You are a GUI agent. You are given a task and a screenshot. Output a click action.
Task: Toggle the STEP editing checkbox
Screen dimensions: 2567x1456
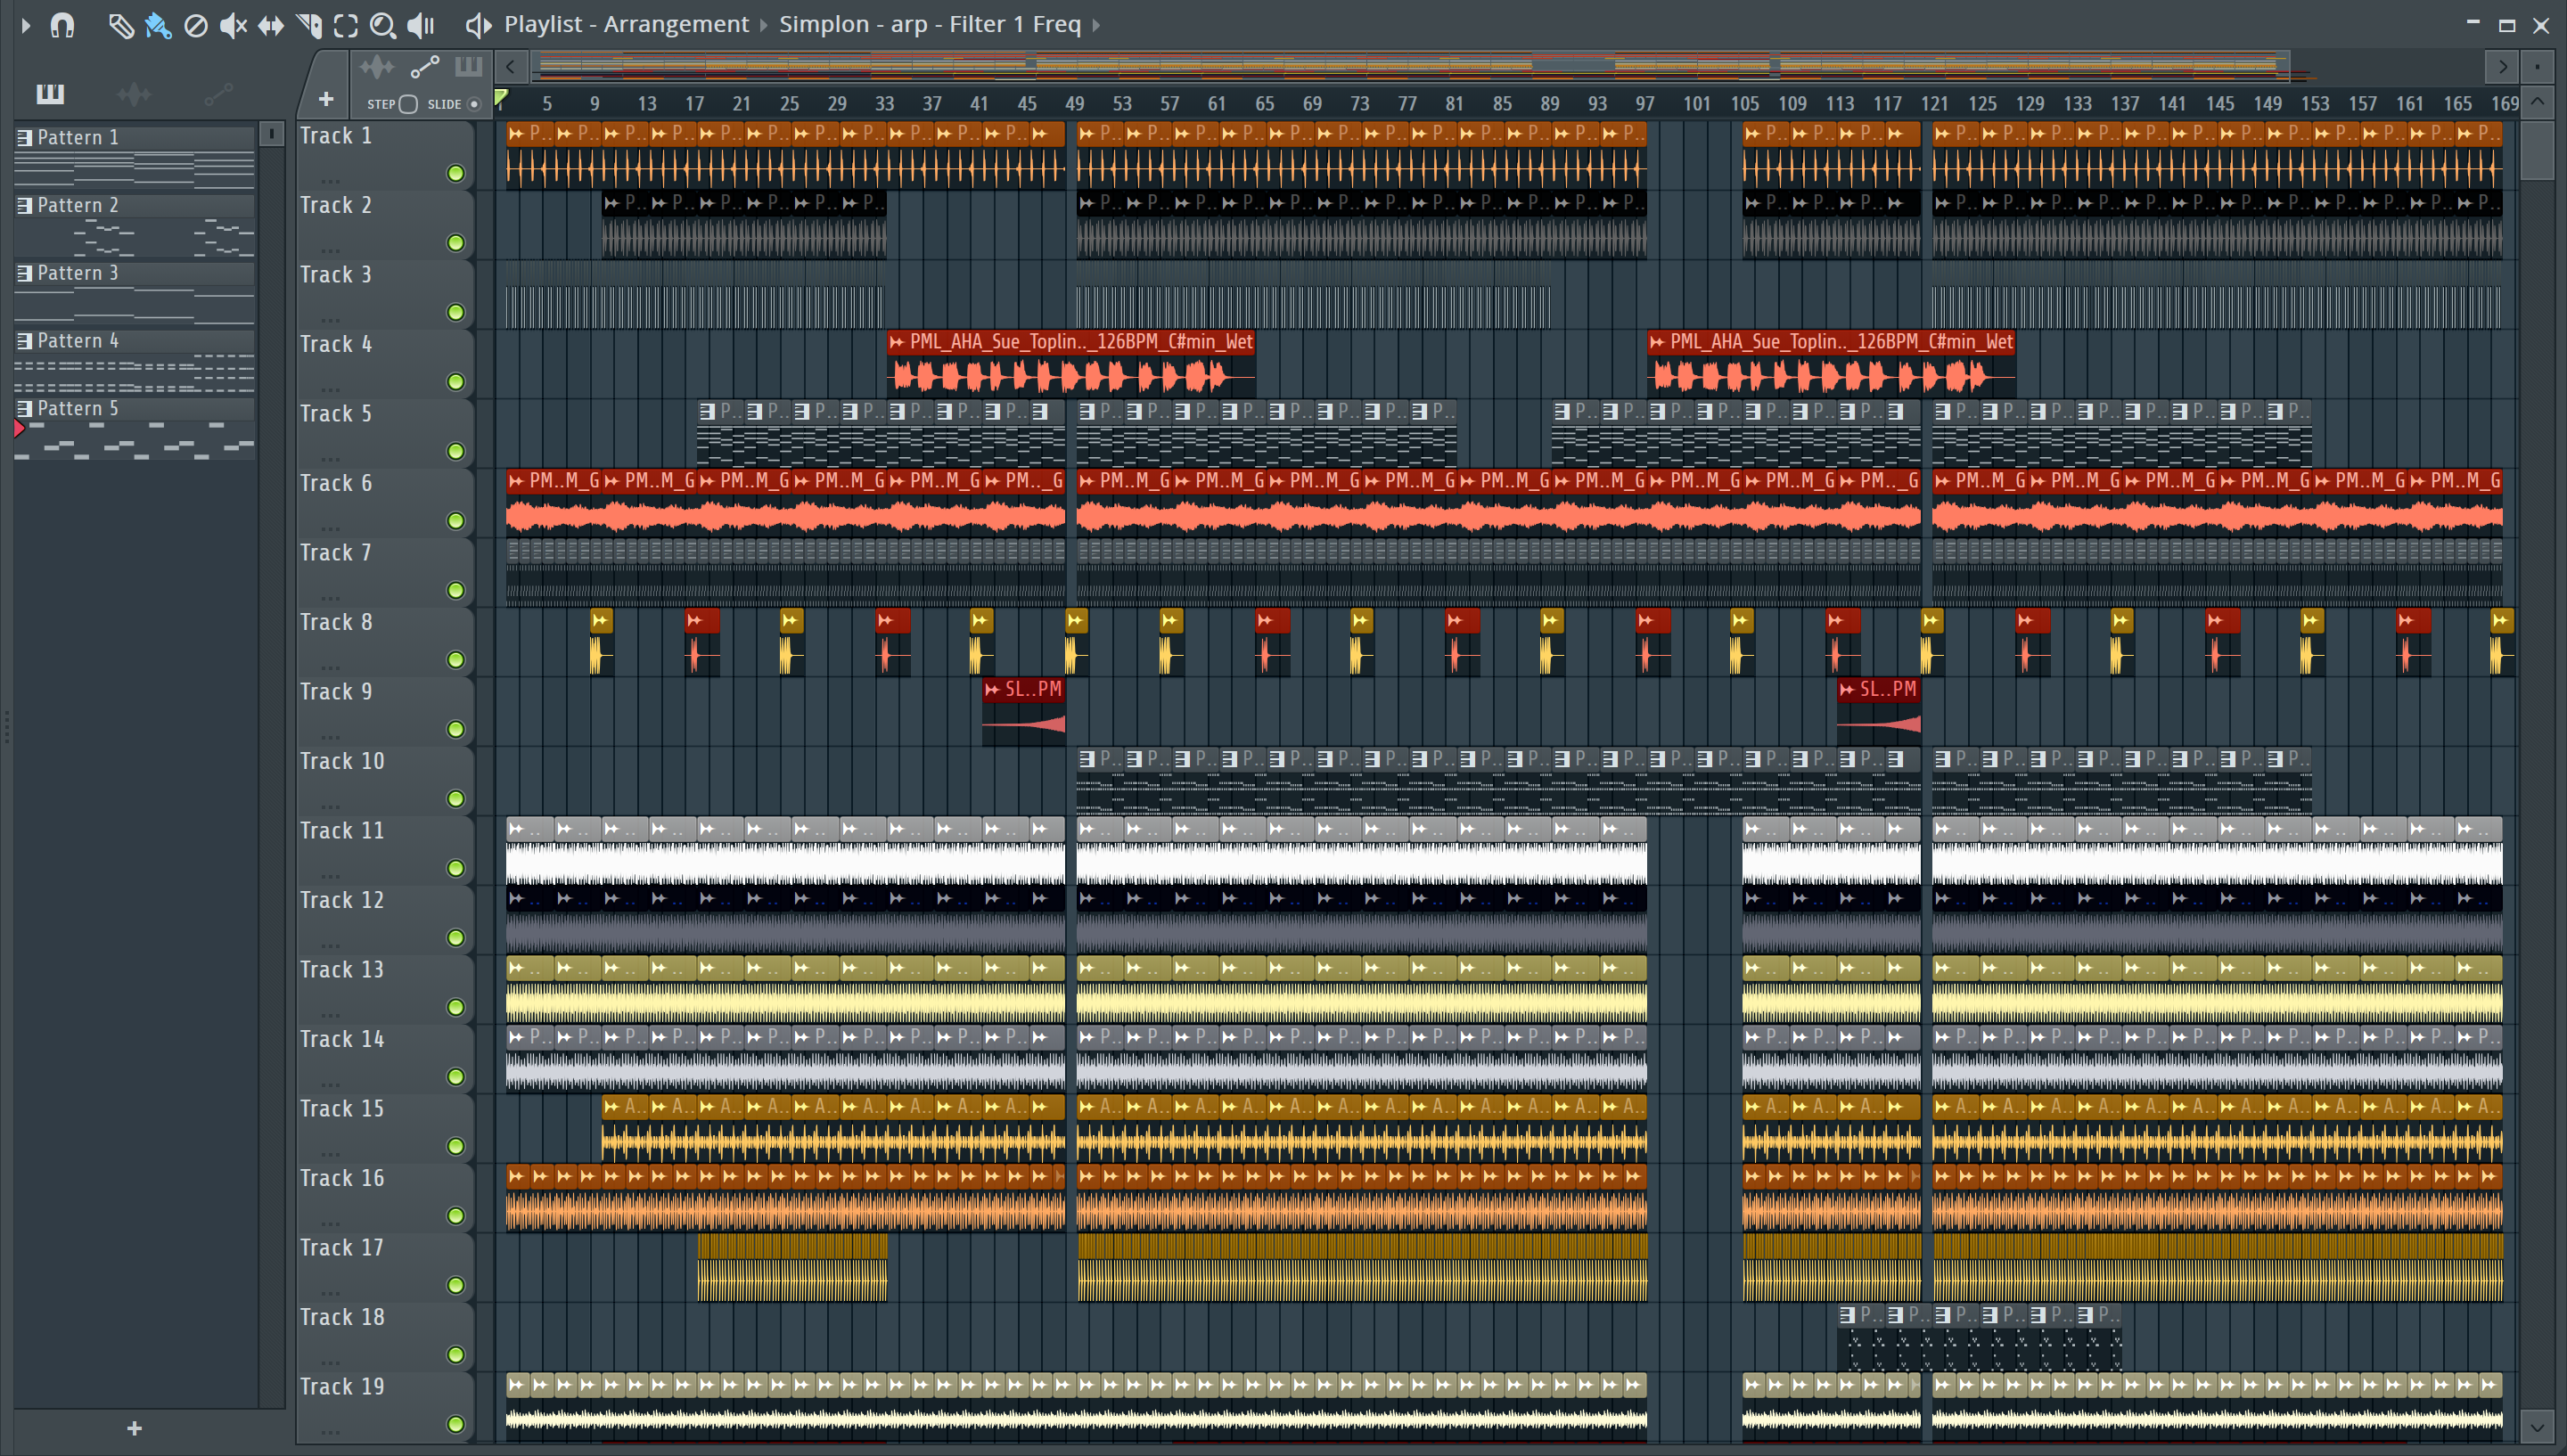(x=408, y=104)
